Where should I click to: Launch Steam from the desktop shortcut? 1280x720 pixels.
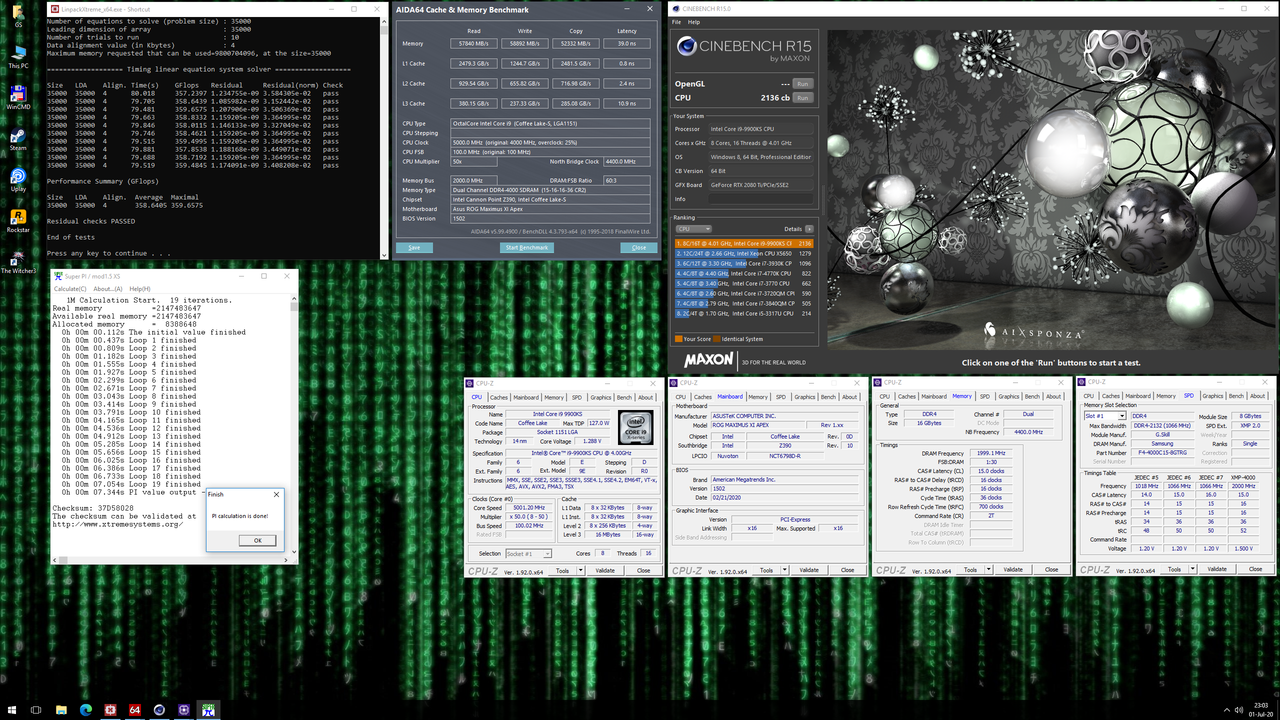[18, 138]
